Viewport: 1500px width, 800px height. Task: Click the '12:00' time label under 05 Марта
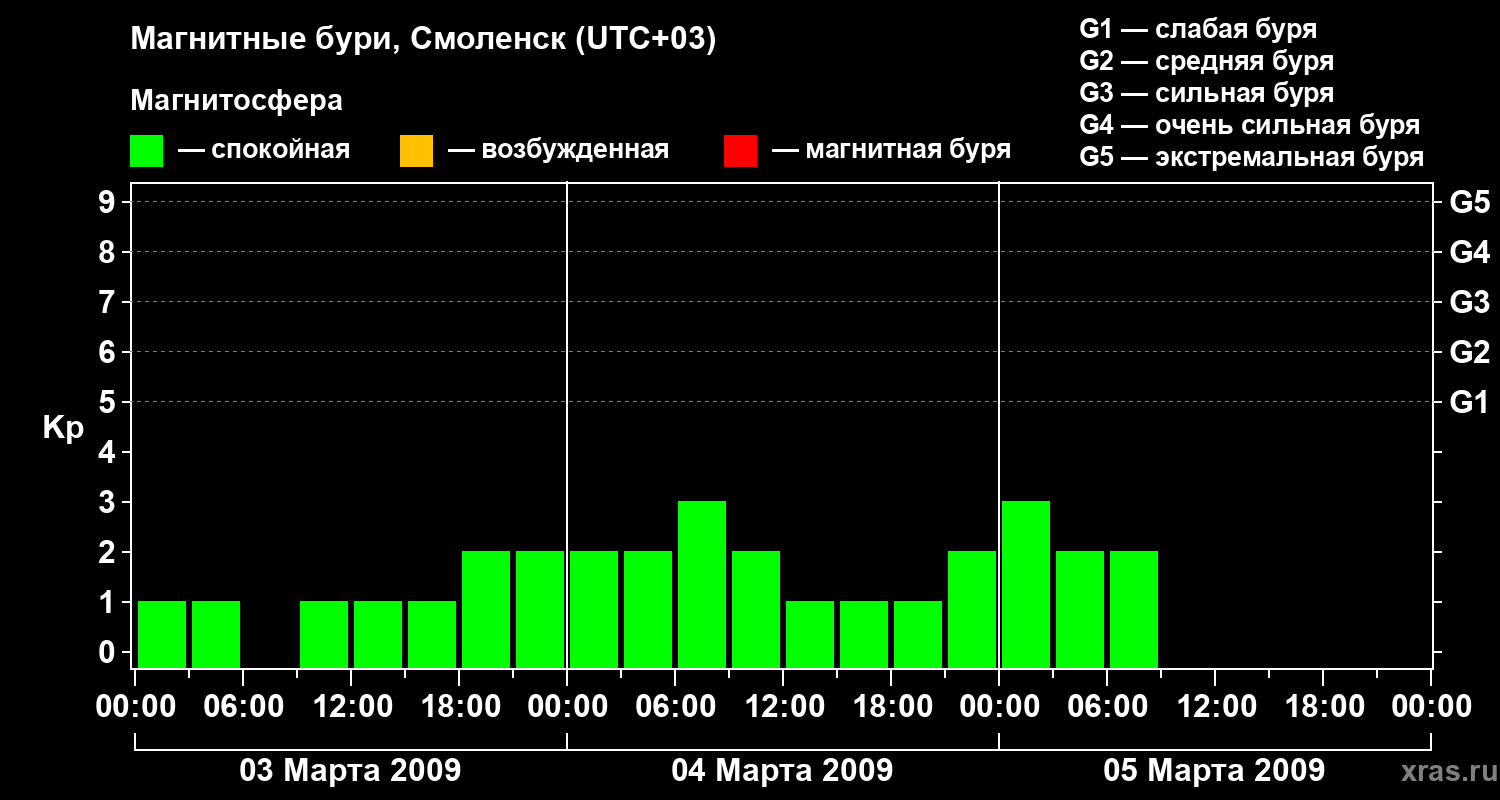pyautogui.click(x=1215, y=707)
